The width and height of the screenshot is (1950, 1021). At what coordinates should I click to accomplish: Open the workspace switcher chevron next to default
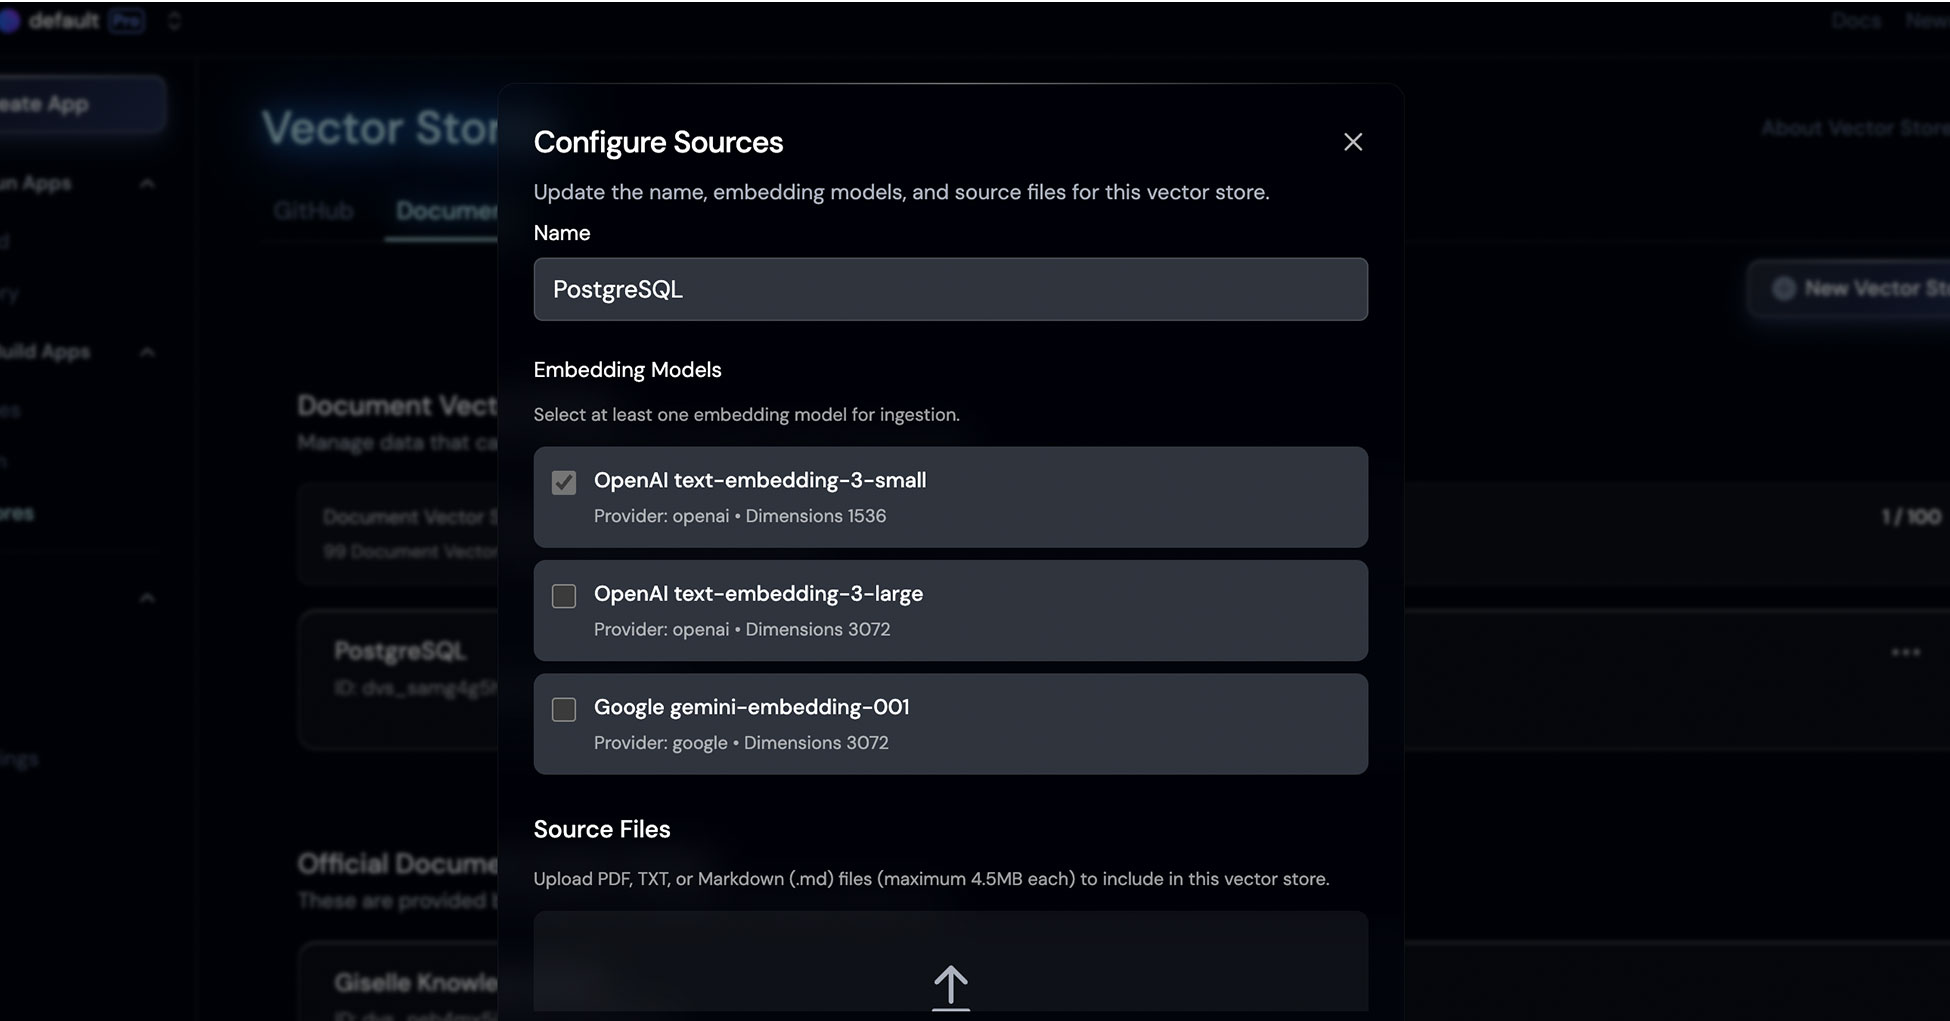pyautogui.click(x=174, y=21)
